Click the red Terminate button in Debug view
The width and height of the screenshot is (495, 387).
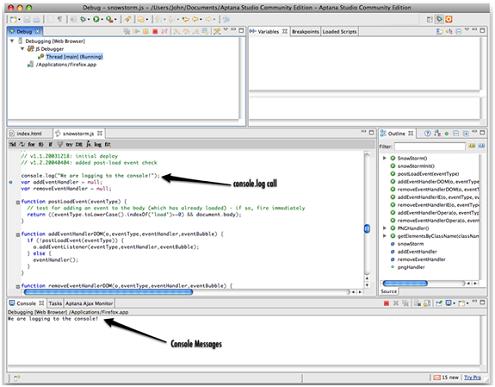coord(155,31)
